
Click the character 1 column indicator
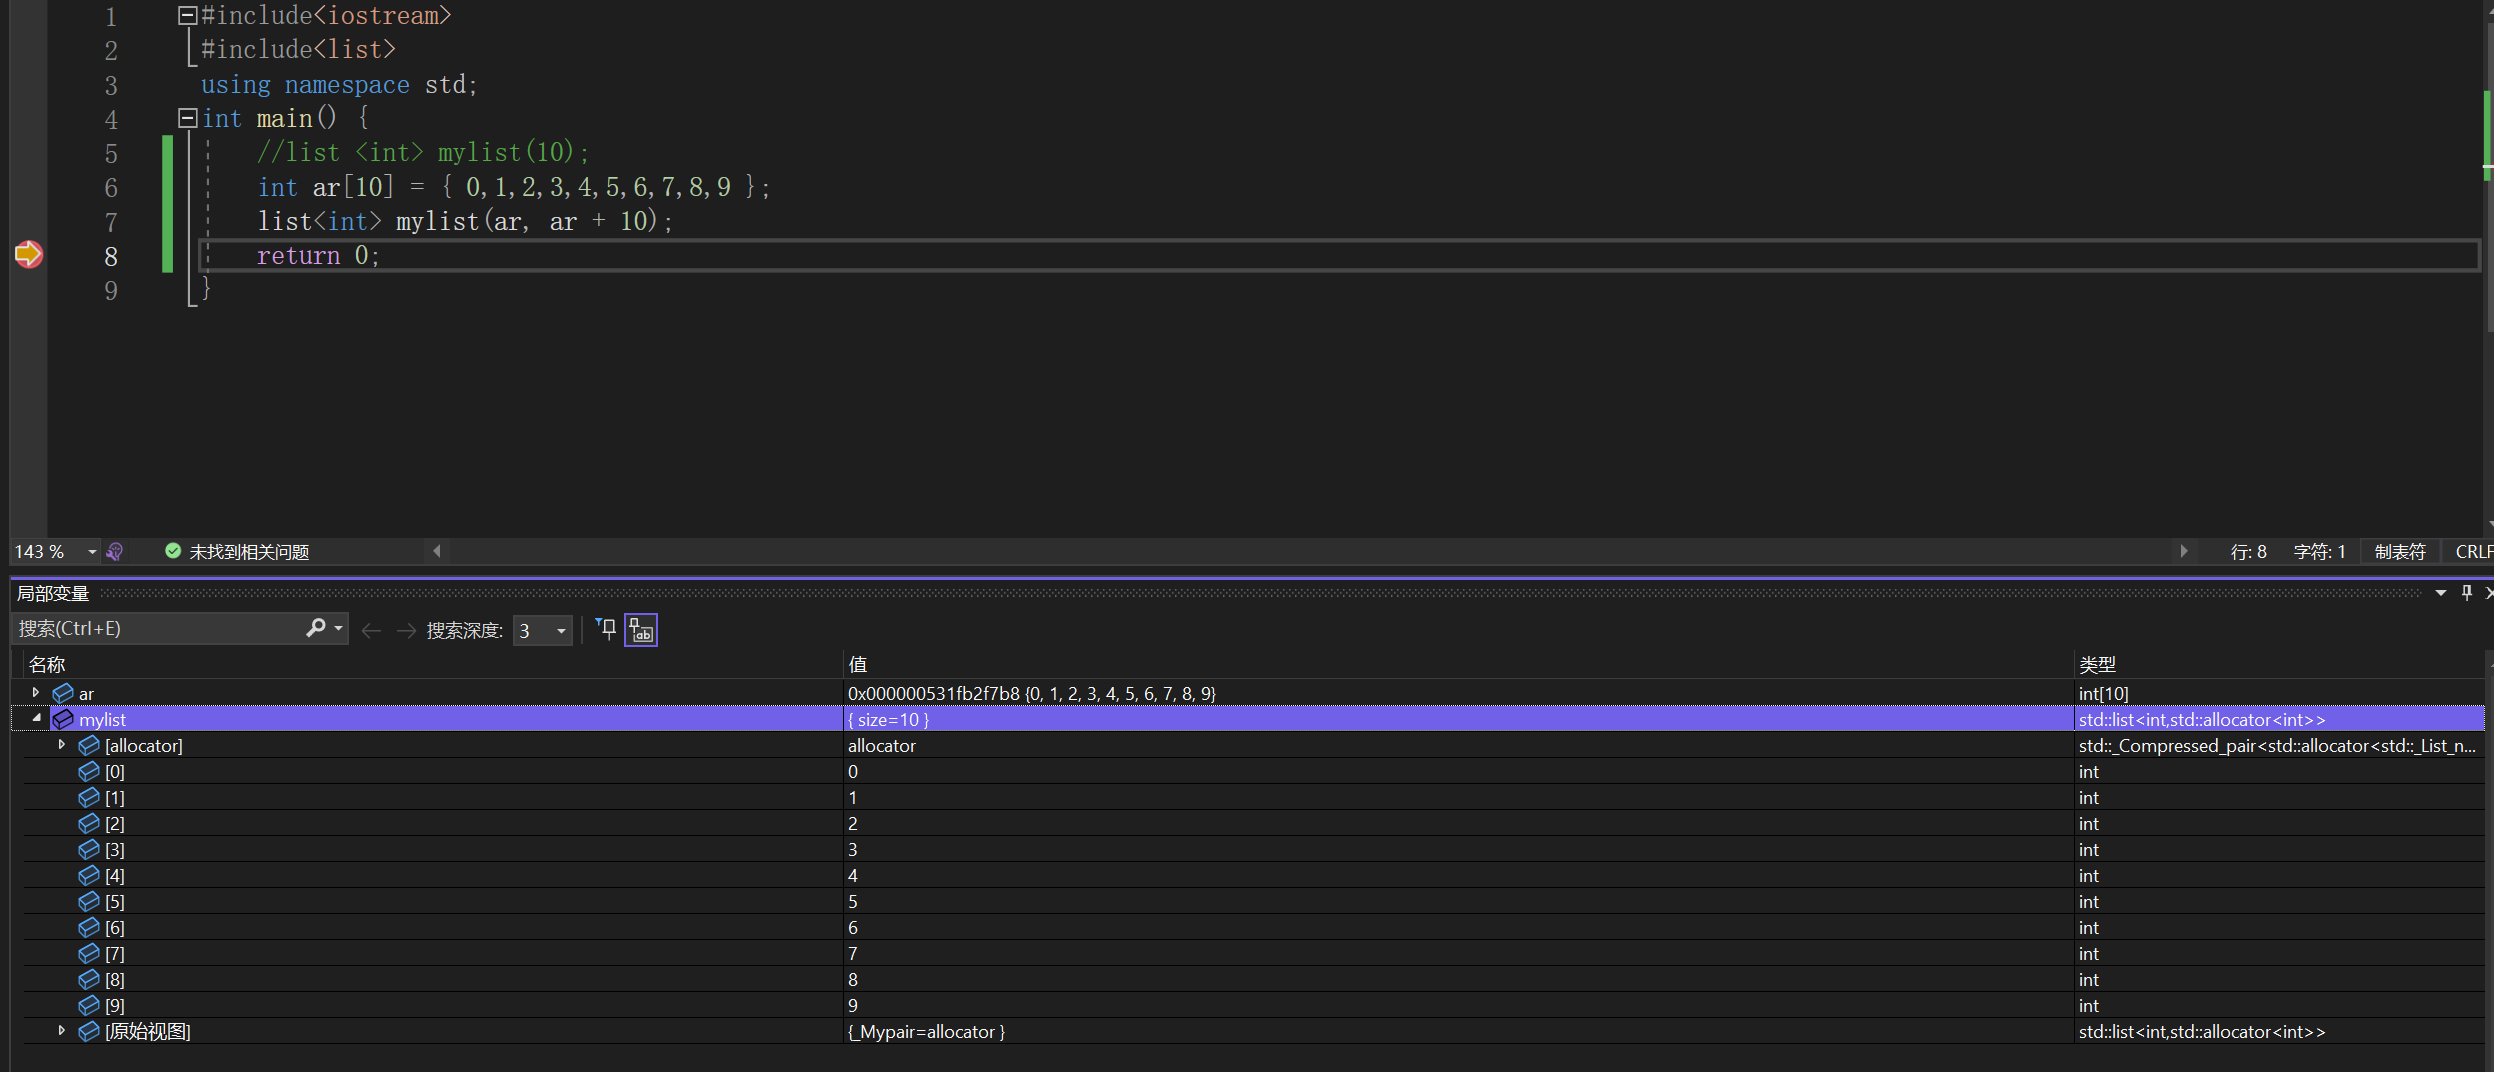[2319, 552]
